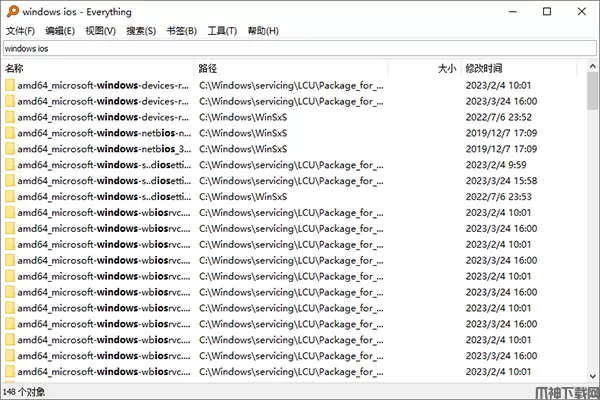Click the scrollbar up arrow

click(592, 66)
